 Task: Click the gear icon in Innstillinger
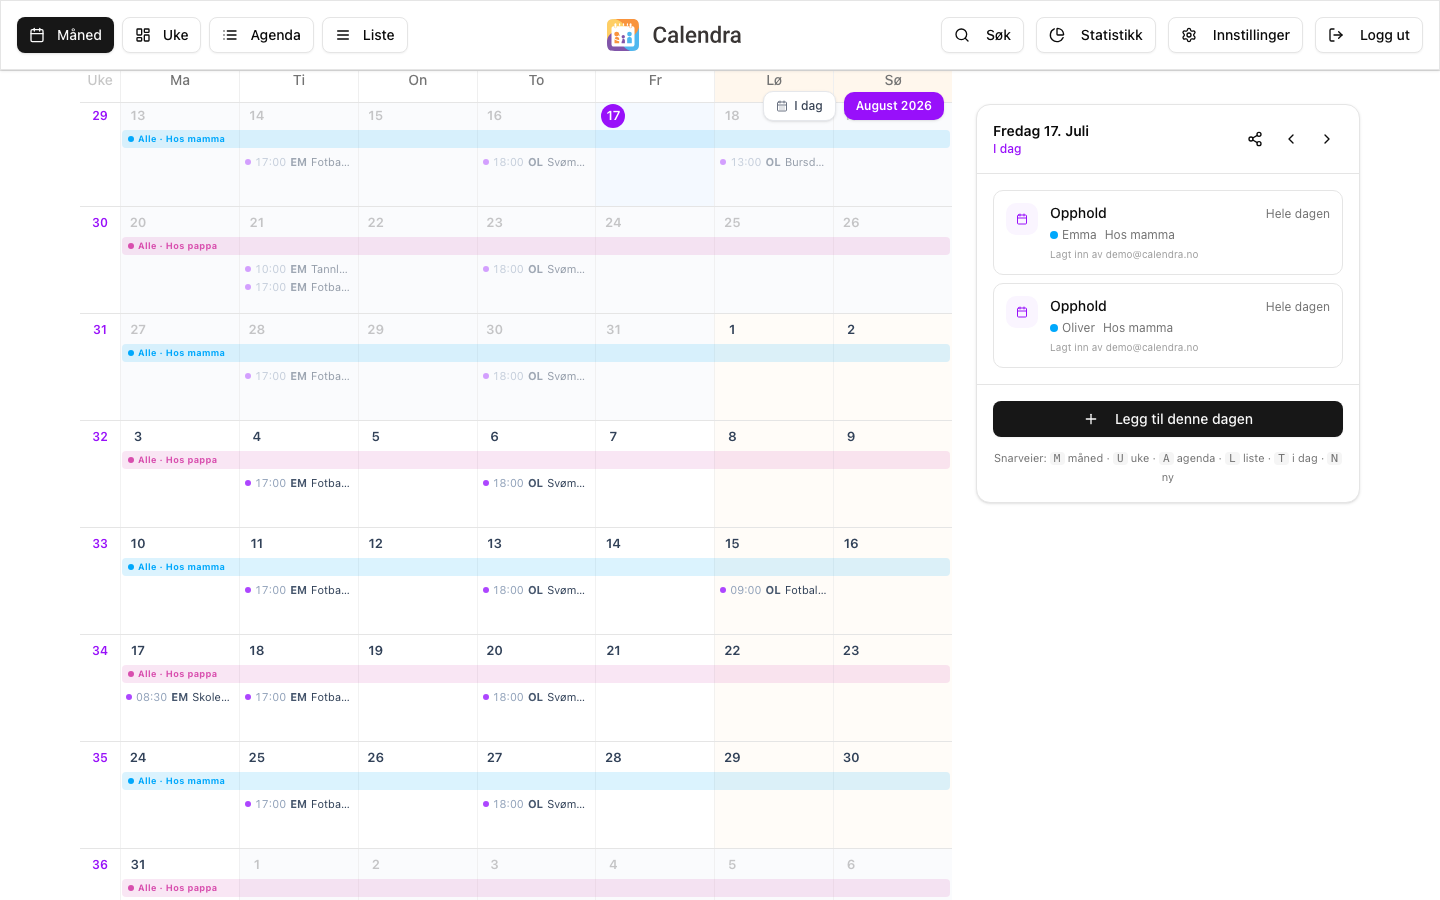tap(1189, 35)
